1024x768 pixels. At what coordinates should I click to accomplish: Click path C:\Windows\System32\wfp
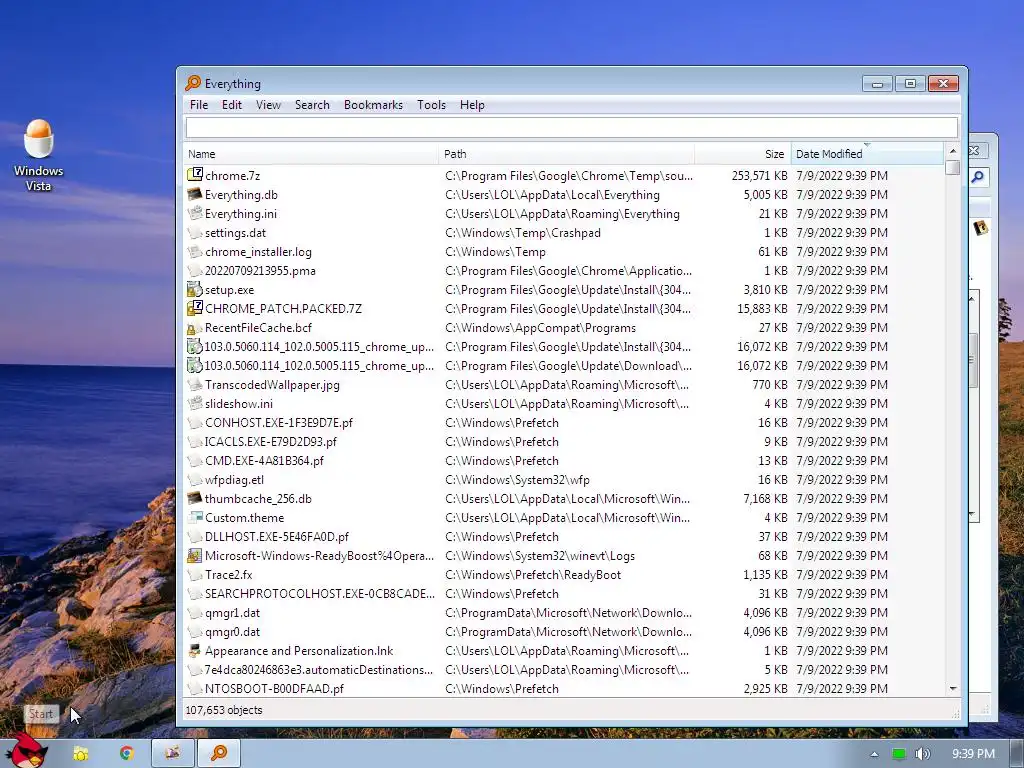coord(517,479)
